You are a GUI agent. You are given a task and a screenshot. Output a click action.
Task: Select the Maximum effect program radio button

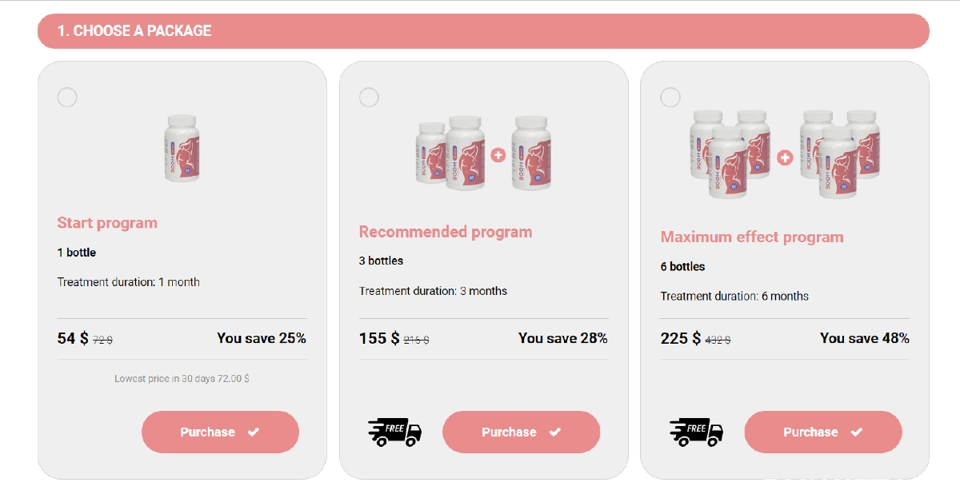[x=670, y=97]
